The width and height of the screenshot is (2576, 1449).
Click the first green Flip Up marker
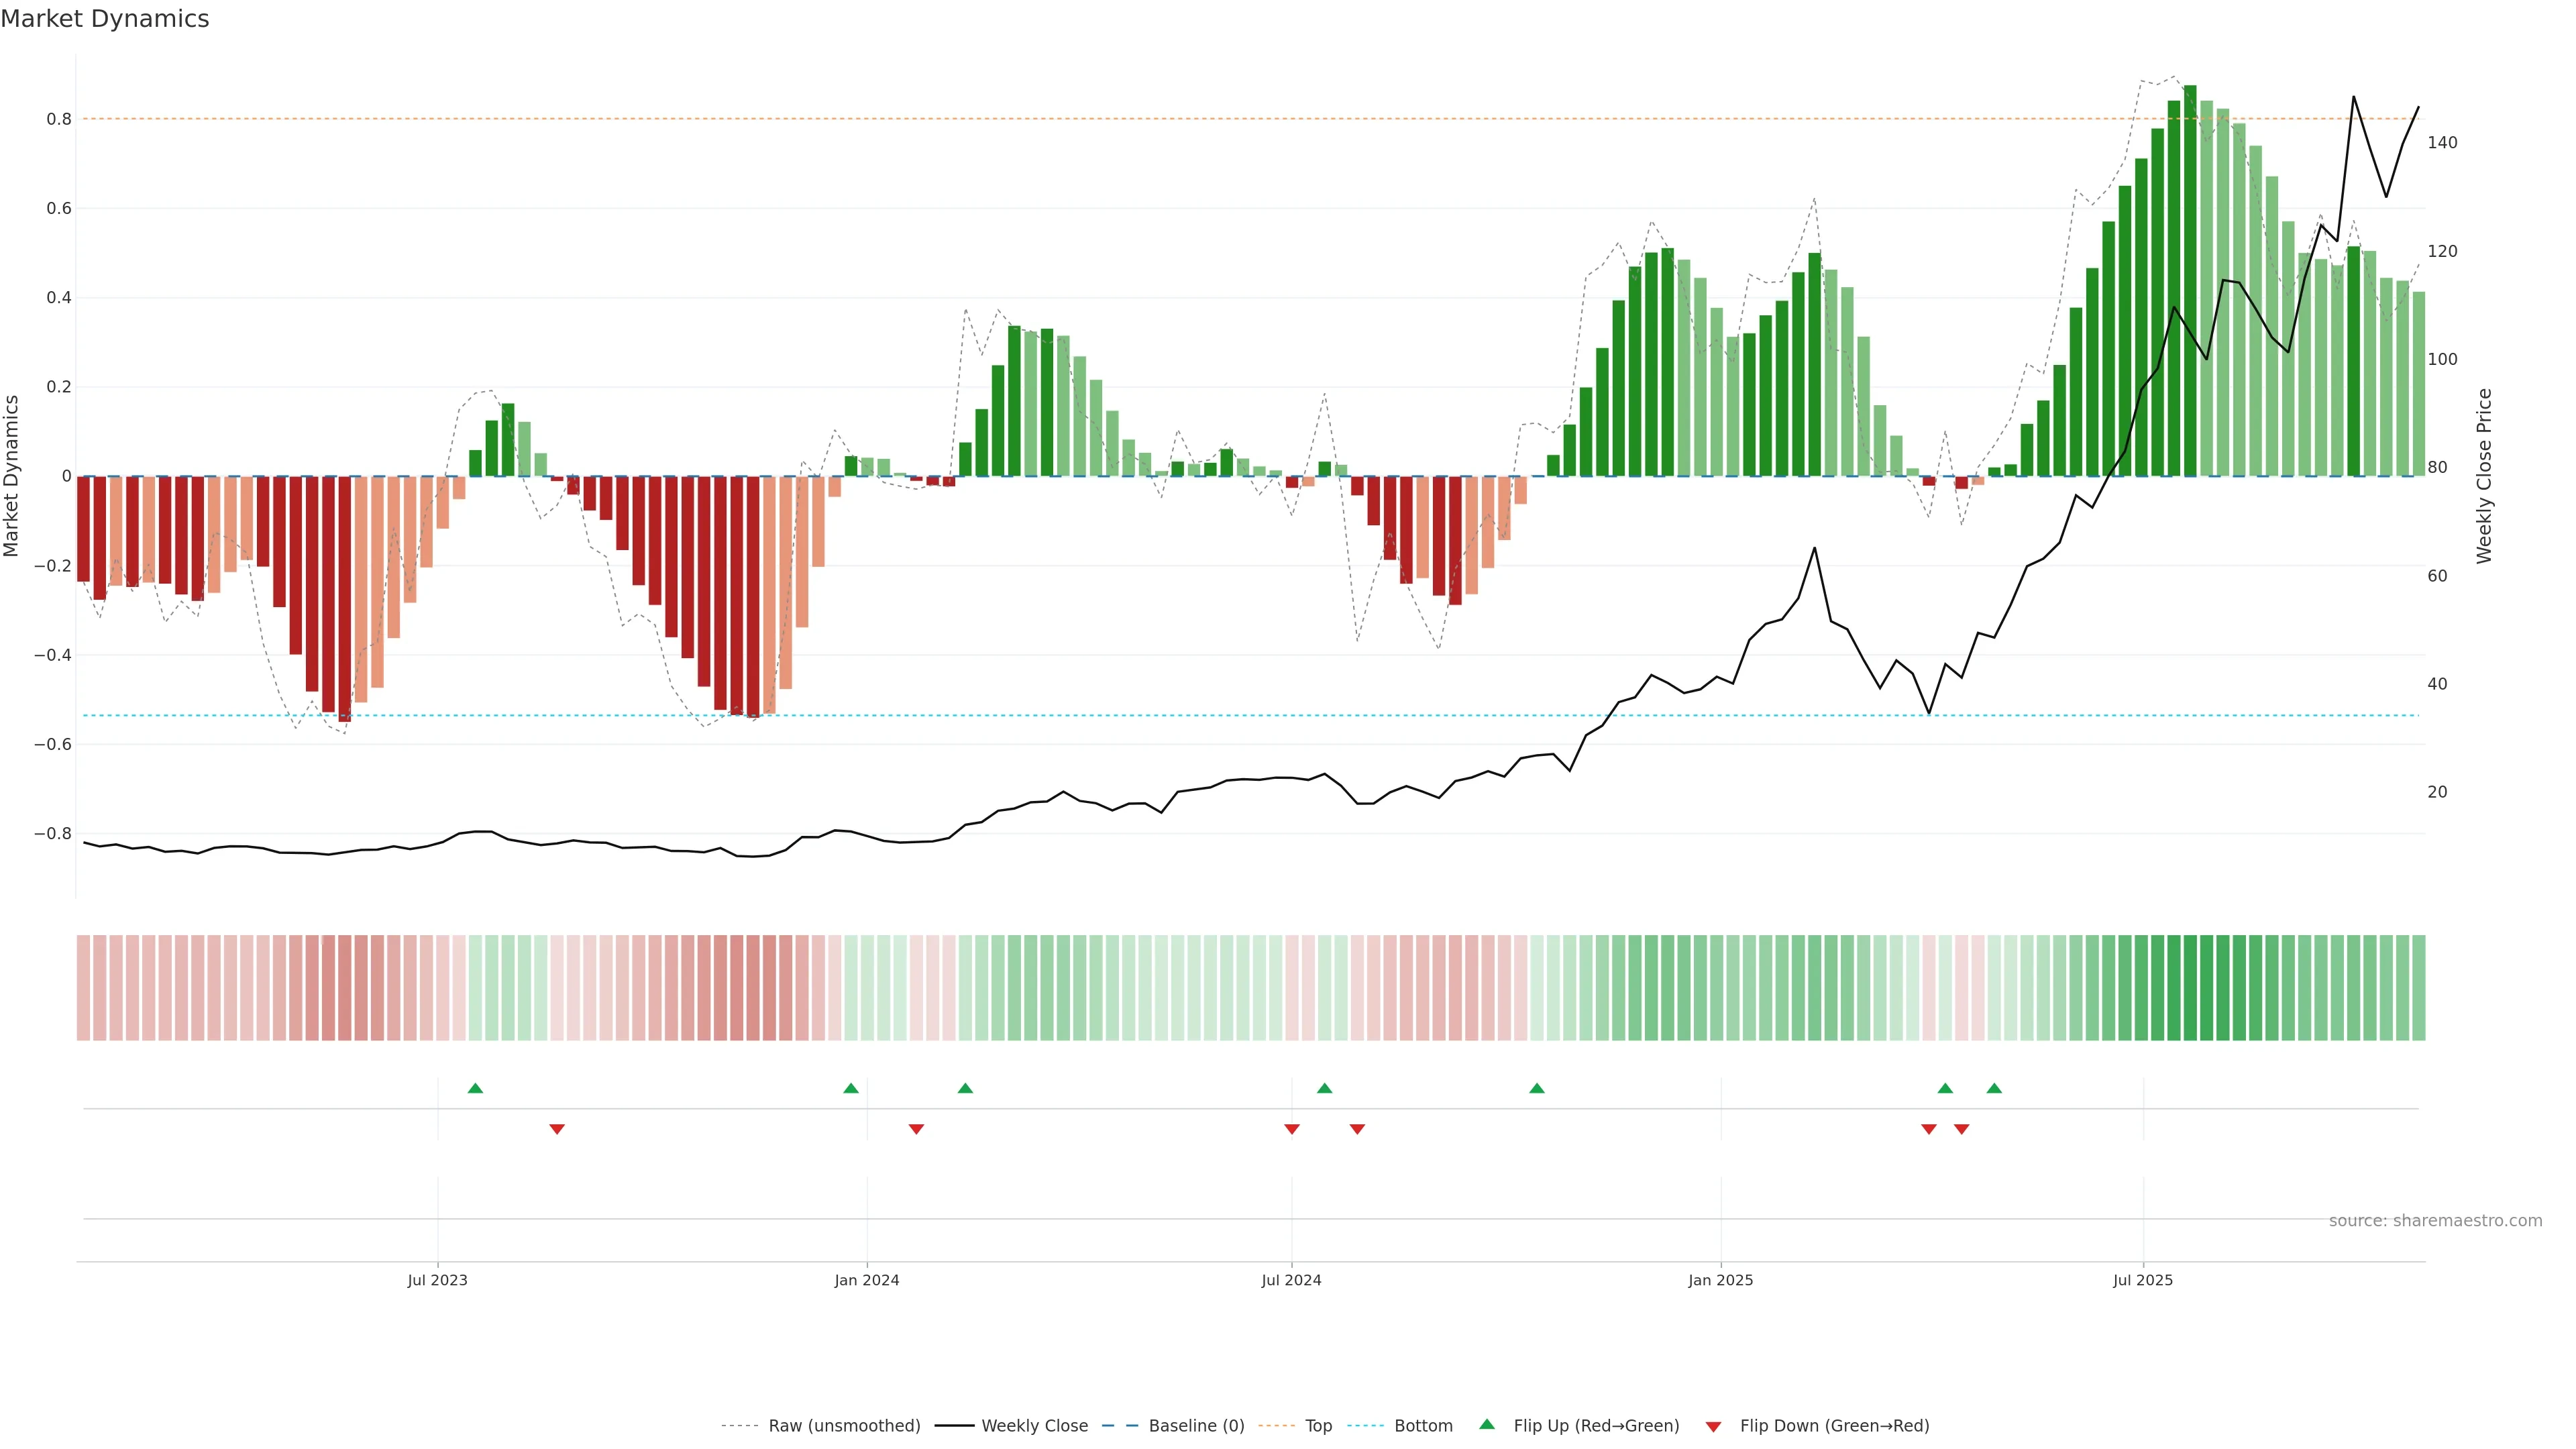click(x=475, y=1088)
